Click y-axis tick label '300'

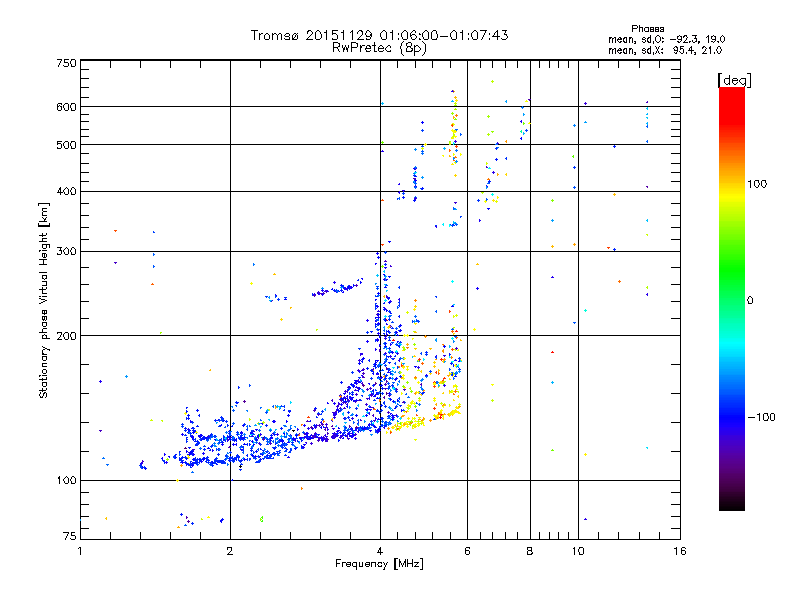(x=66, y=252)
